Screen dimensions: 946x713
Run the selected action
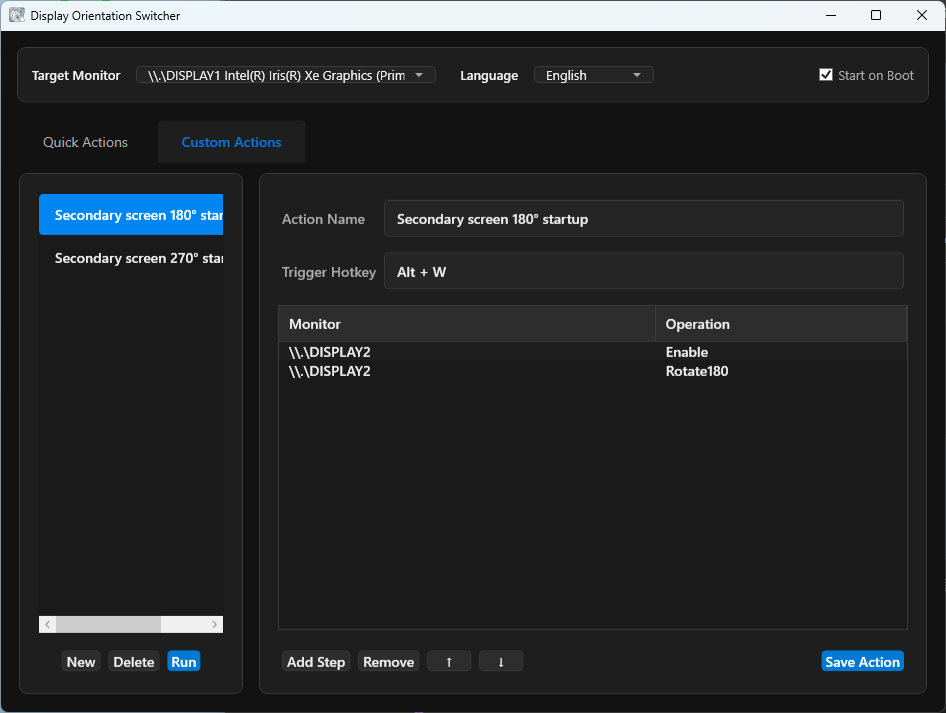[x=184, y=661]
